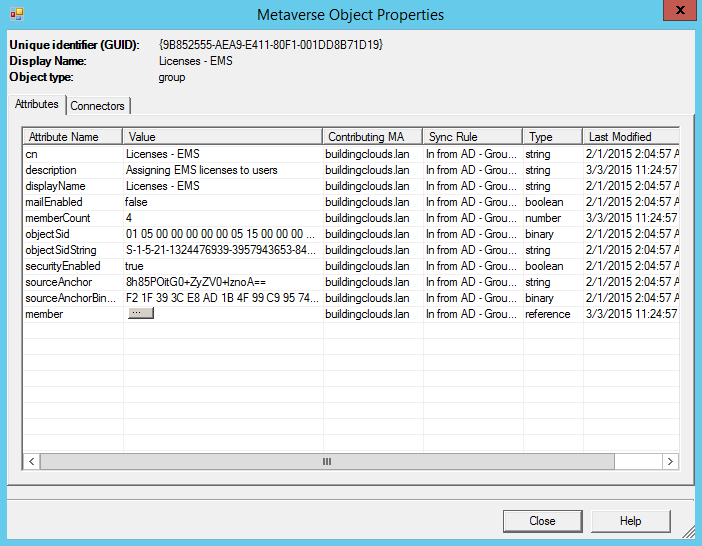Switch to the Connectors tab
The height and width of the screenshot is (546, 702).
click(98, 106)
